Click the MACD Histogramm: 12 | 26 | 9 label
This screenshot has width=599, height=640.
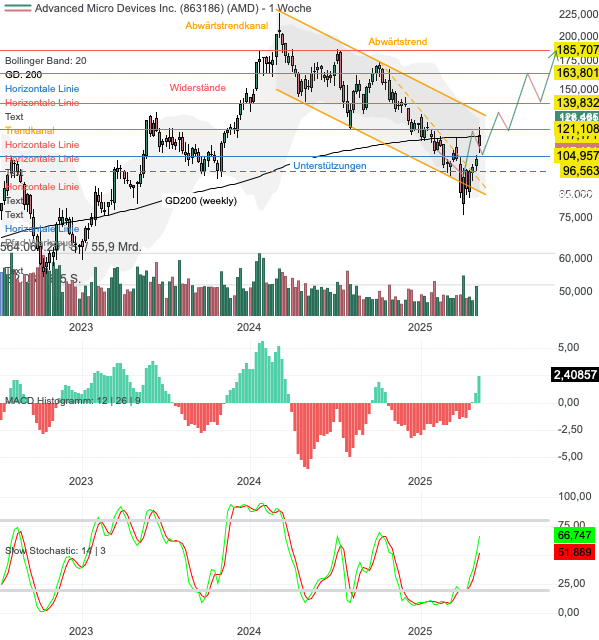point(73,400)
